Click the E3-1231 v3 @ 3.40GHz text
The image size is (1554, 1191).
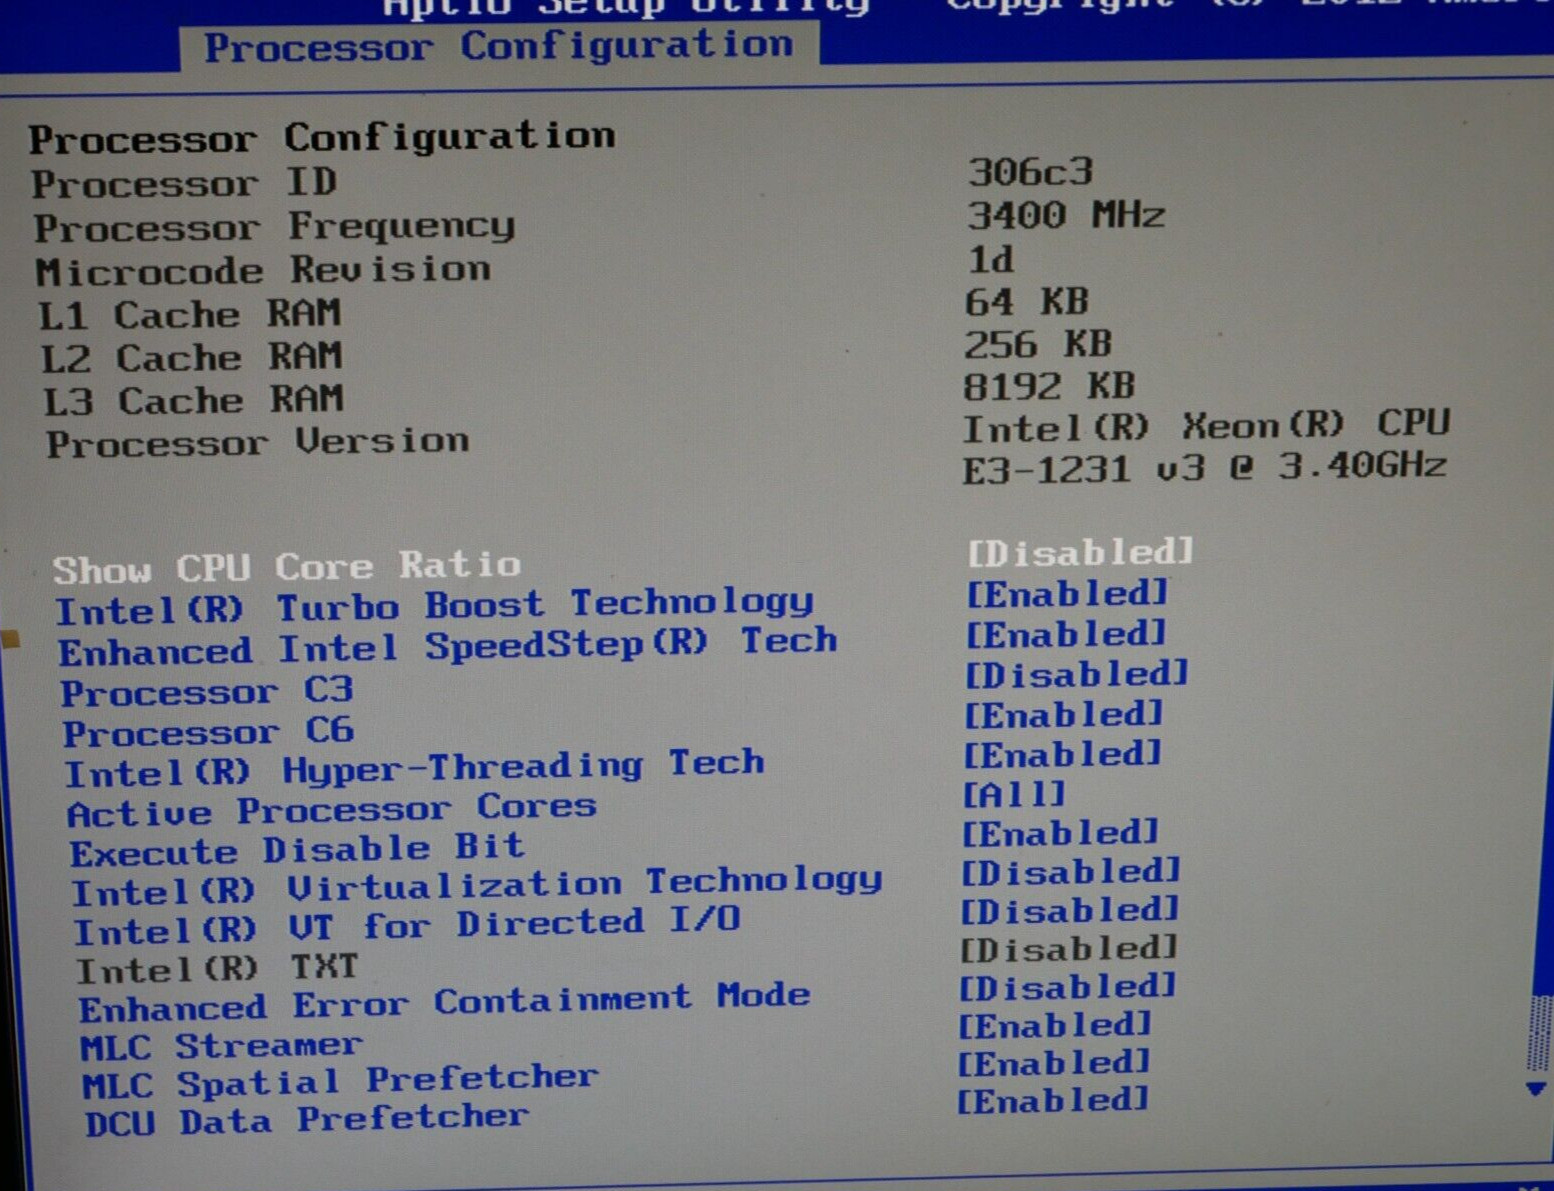[1205, 467]
